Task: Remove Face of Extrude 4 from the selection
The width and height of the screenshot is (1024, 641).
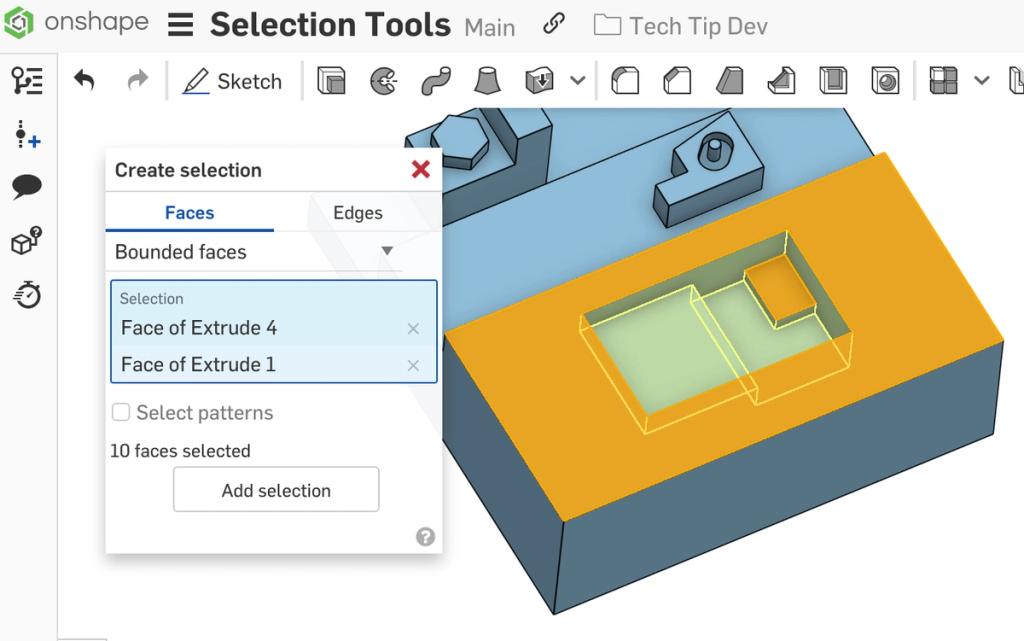Action: click(x=412, y=328)
